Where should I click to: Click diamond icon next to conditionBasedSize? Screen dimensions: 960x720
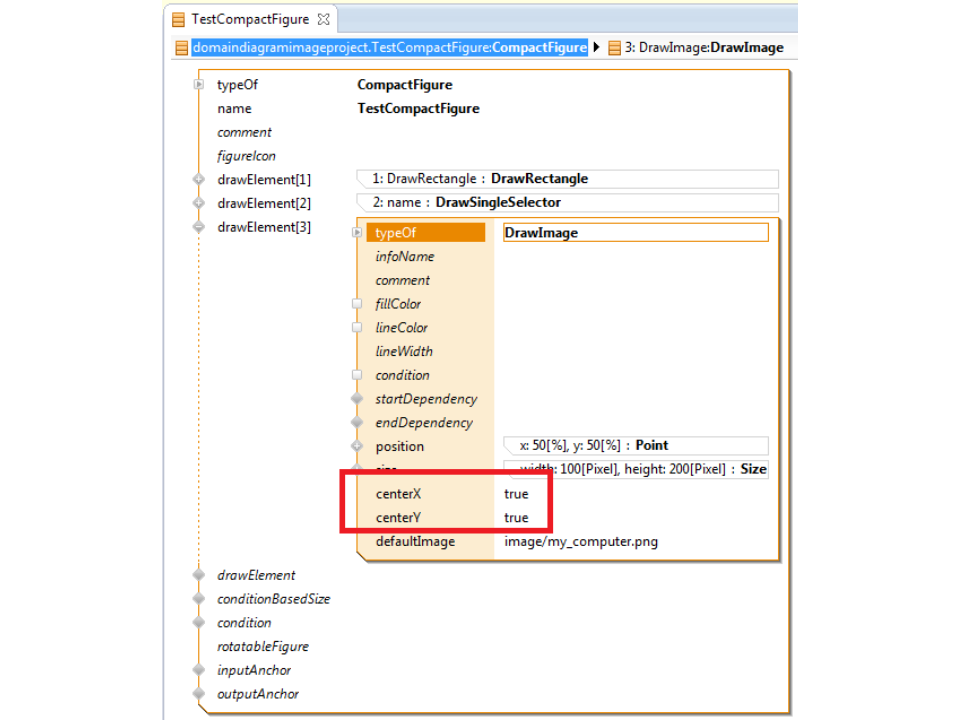(x=199, y=599)
